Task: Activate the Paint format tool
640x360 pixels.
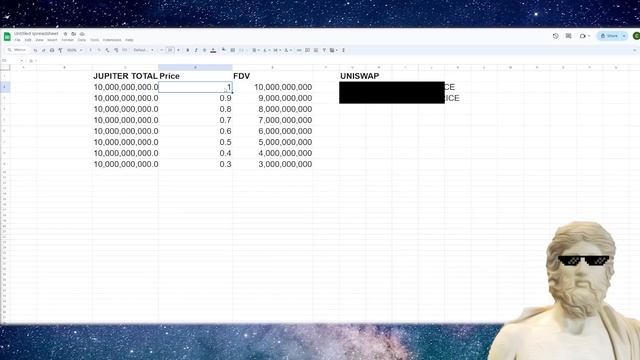Action: pos(60,50)
